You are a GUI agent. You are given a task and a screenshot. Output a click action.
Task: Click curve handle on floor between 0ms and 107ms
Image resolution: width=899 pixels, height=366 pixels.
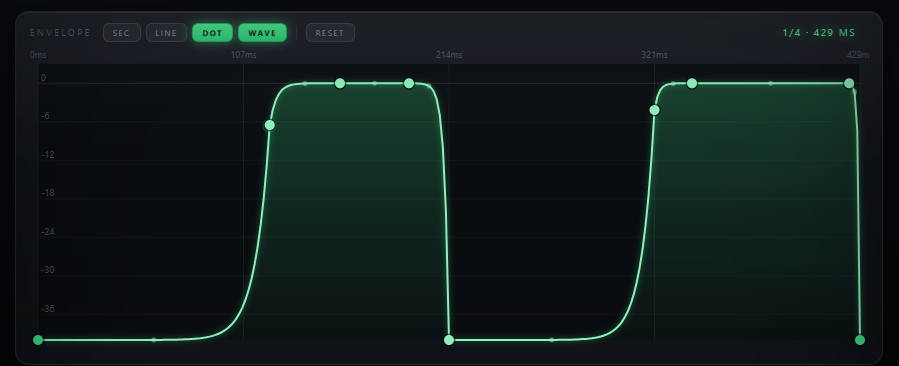[154, 340]
